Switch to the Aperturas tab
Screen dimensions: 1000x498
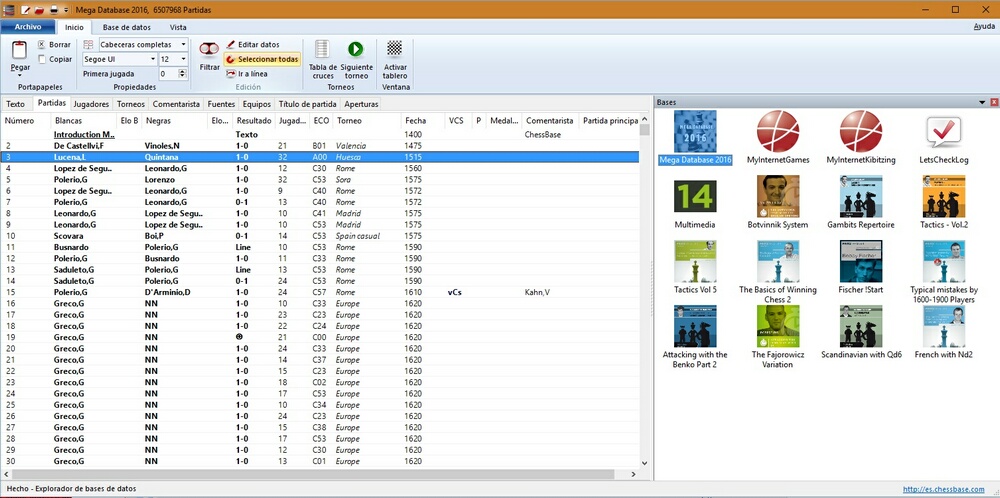click(361, 104)
